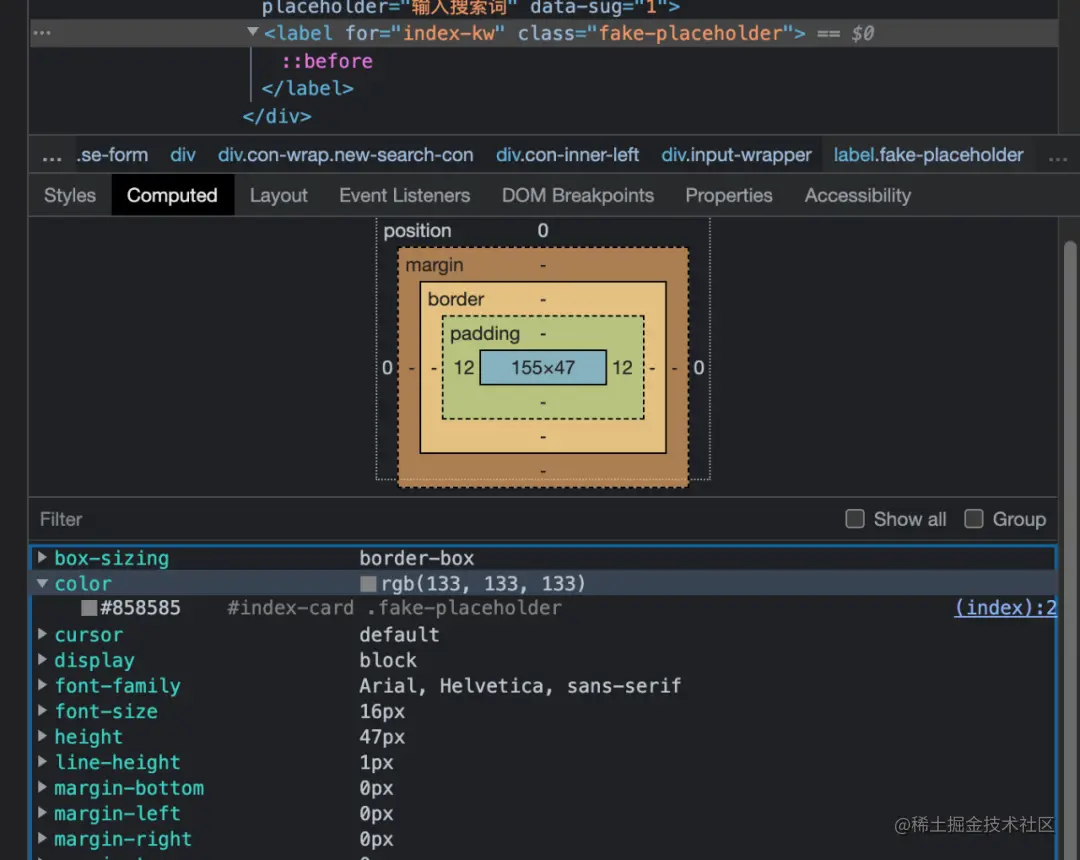This screenshot has height=860, width=1080.
Task: Open the Event Listeners tab
Action: click(x=404, y=196)
